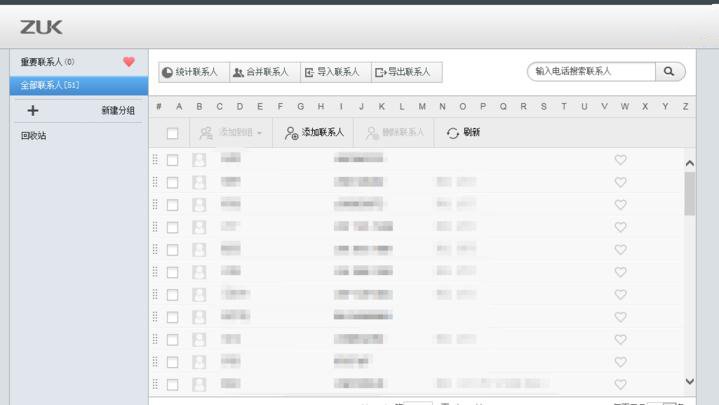Tick the select-all checkbox in the list header
The width and height of the screenshot is (719, 405).
pyautogui.click(x=172, y=133)
